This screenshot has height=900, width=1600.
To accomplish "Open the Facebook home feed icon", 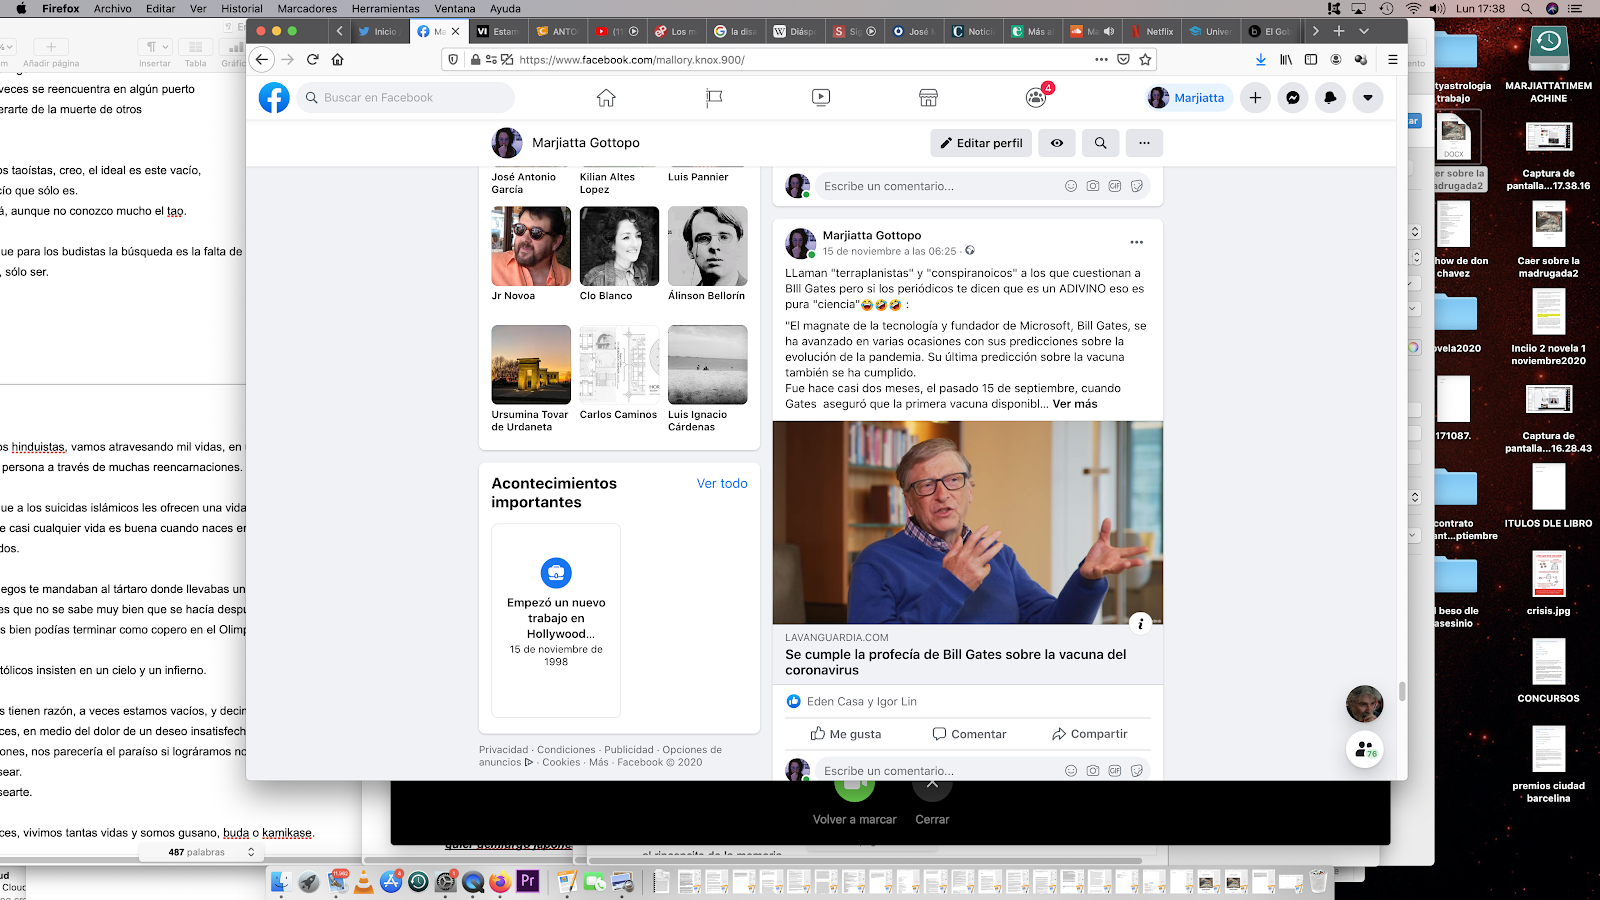I will (x=606, y=98).
